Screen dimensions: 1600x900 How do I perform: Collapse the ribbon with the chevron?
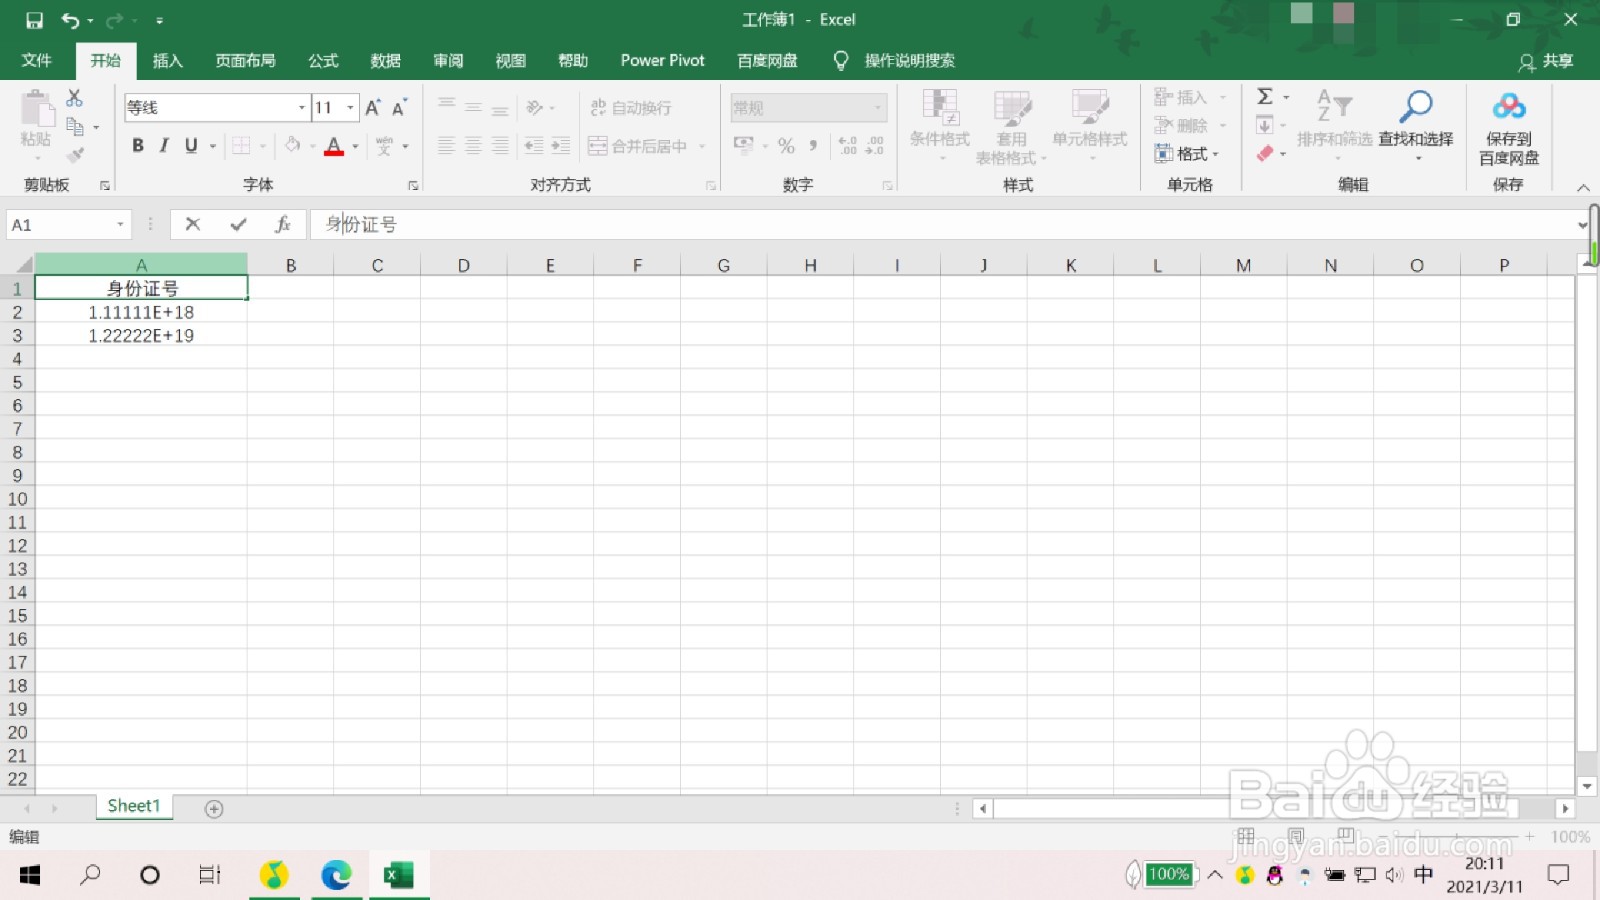pos(1583,187)
